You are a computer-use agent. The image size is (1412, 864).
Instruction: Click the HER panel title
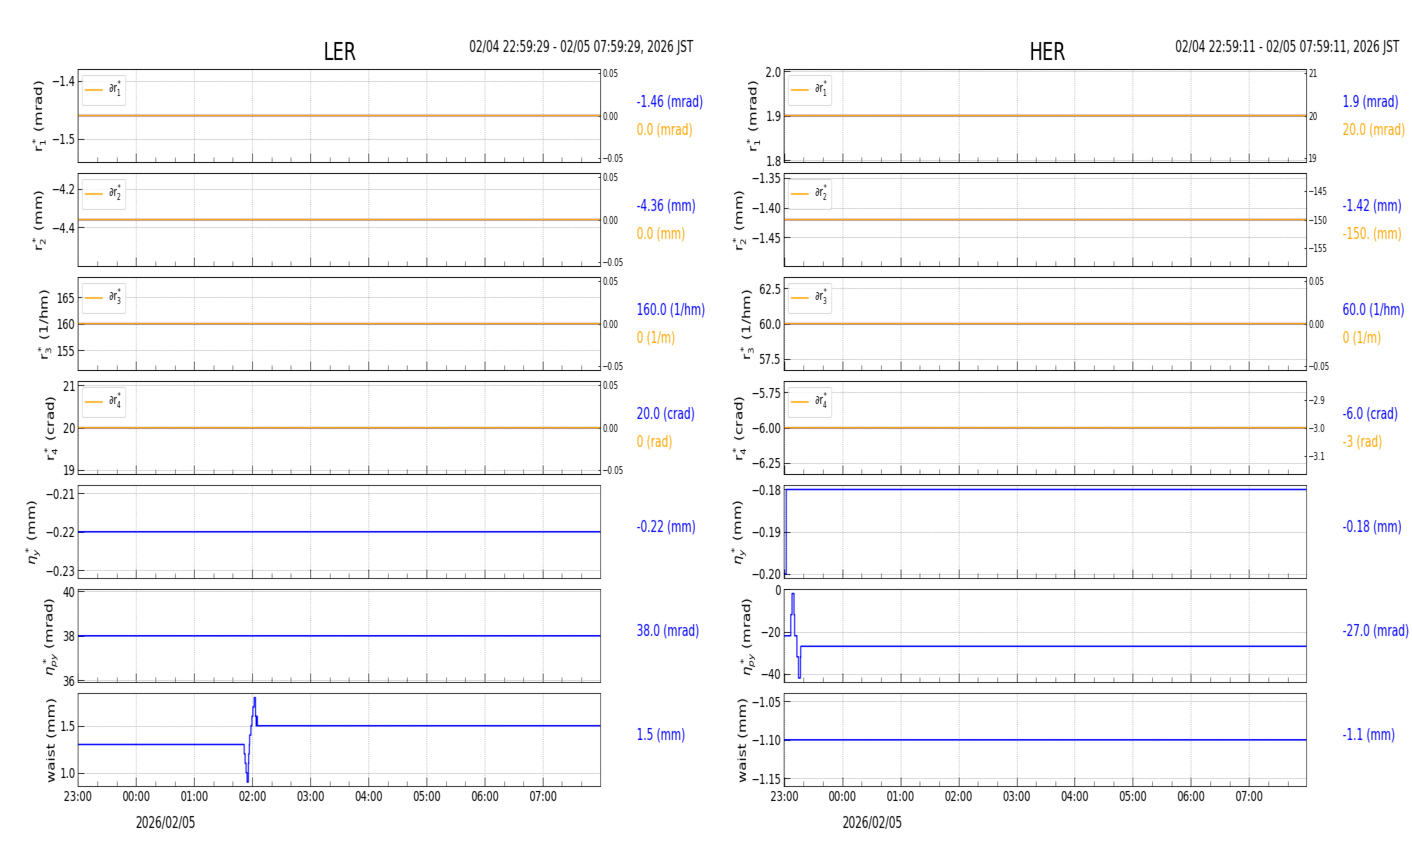pos(1047,52)
